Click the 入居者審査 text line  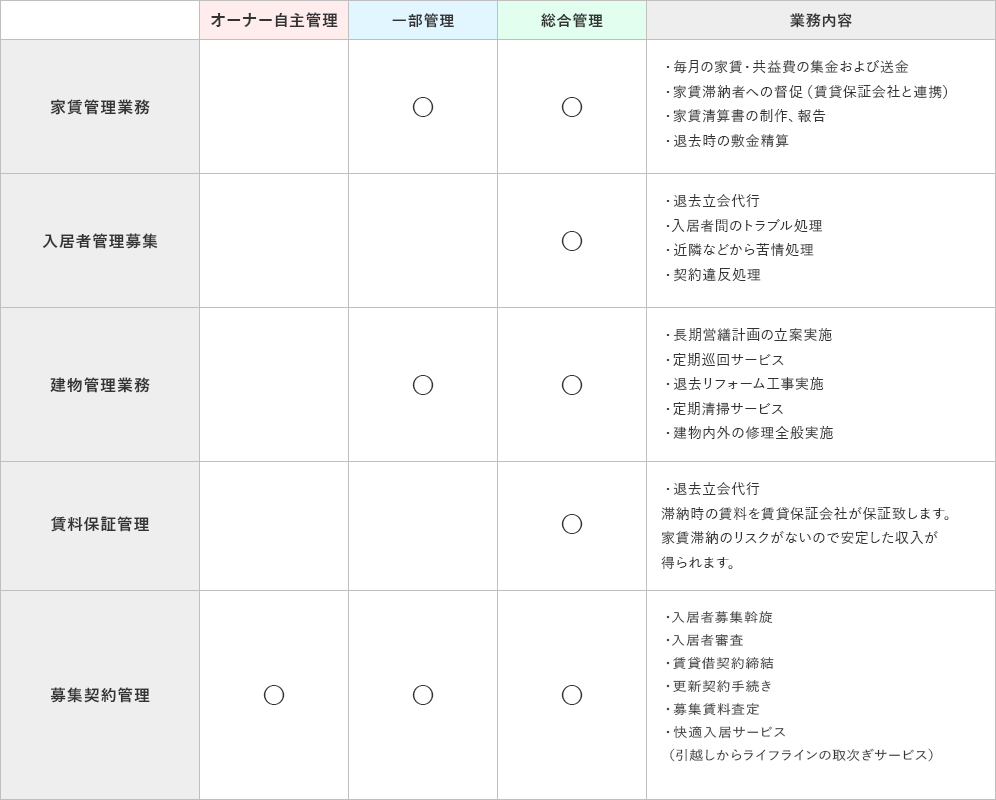point(707,640)
